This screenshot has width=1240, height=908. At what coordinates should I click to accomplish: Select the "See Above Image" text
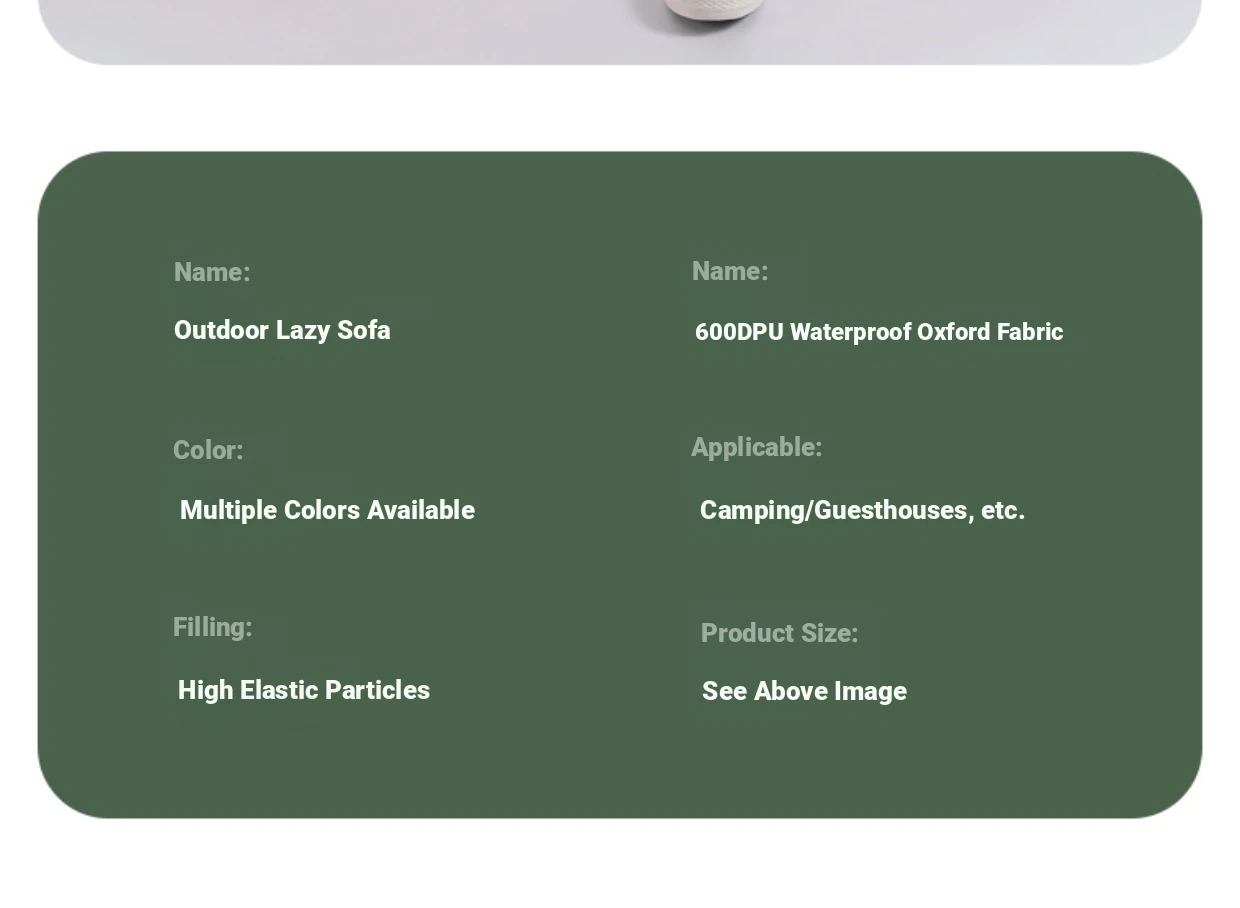(804, 691)
